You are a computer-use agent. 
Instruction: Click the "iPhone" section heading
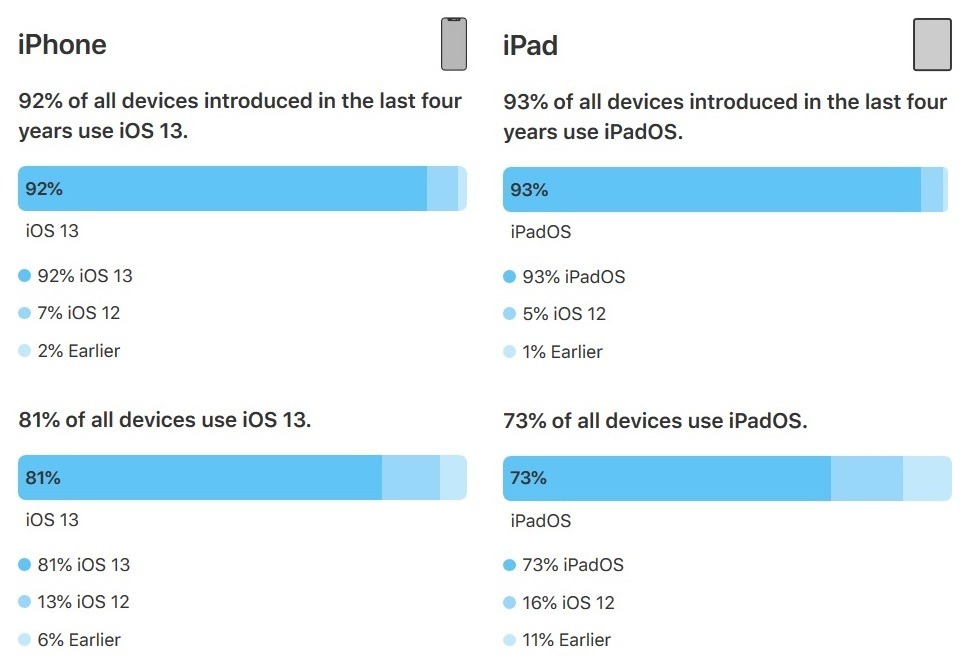point(62,45)
